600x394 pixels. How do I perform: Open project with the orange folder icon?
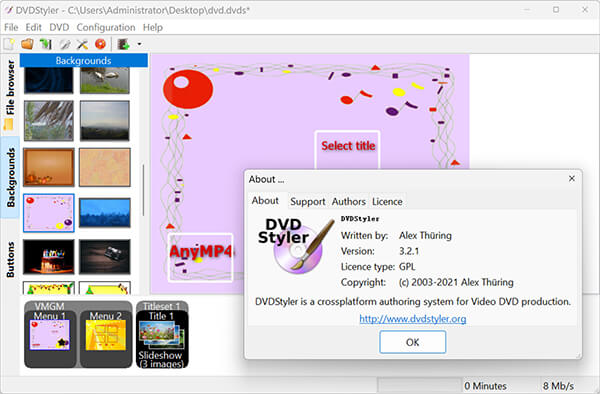pyautogui.click(x=27, y=44)
